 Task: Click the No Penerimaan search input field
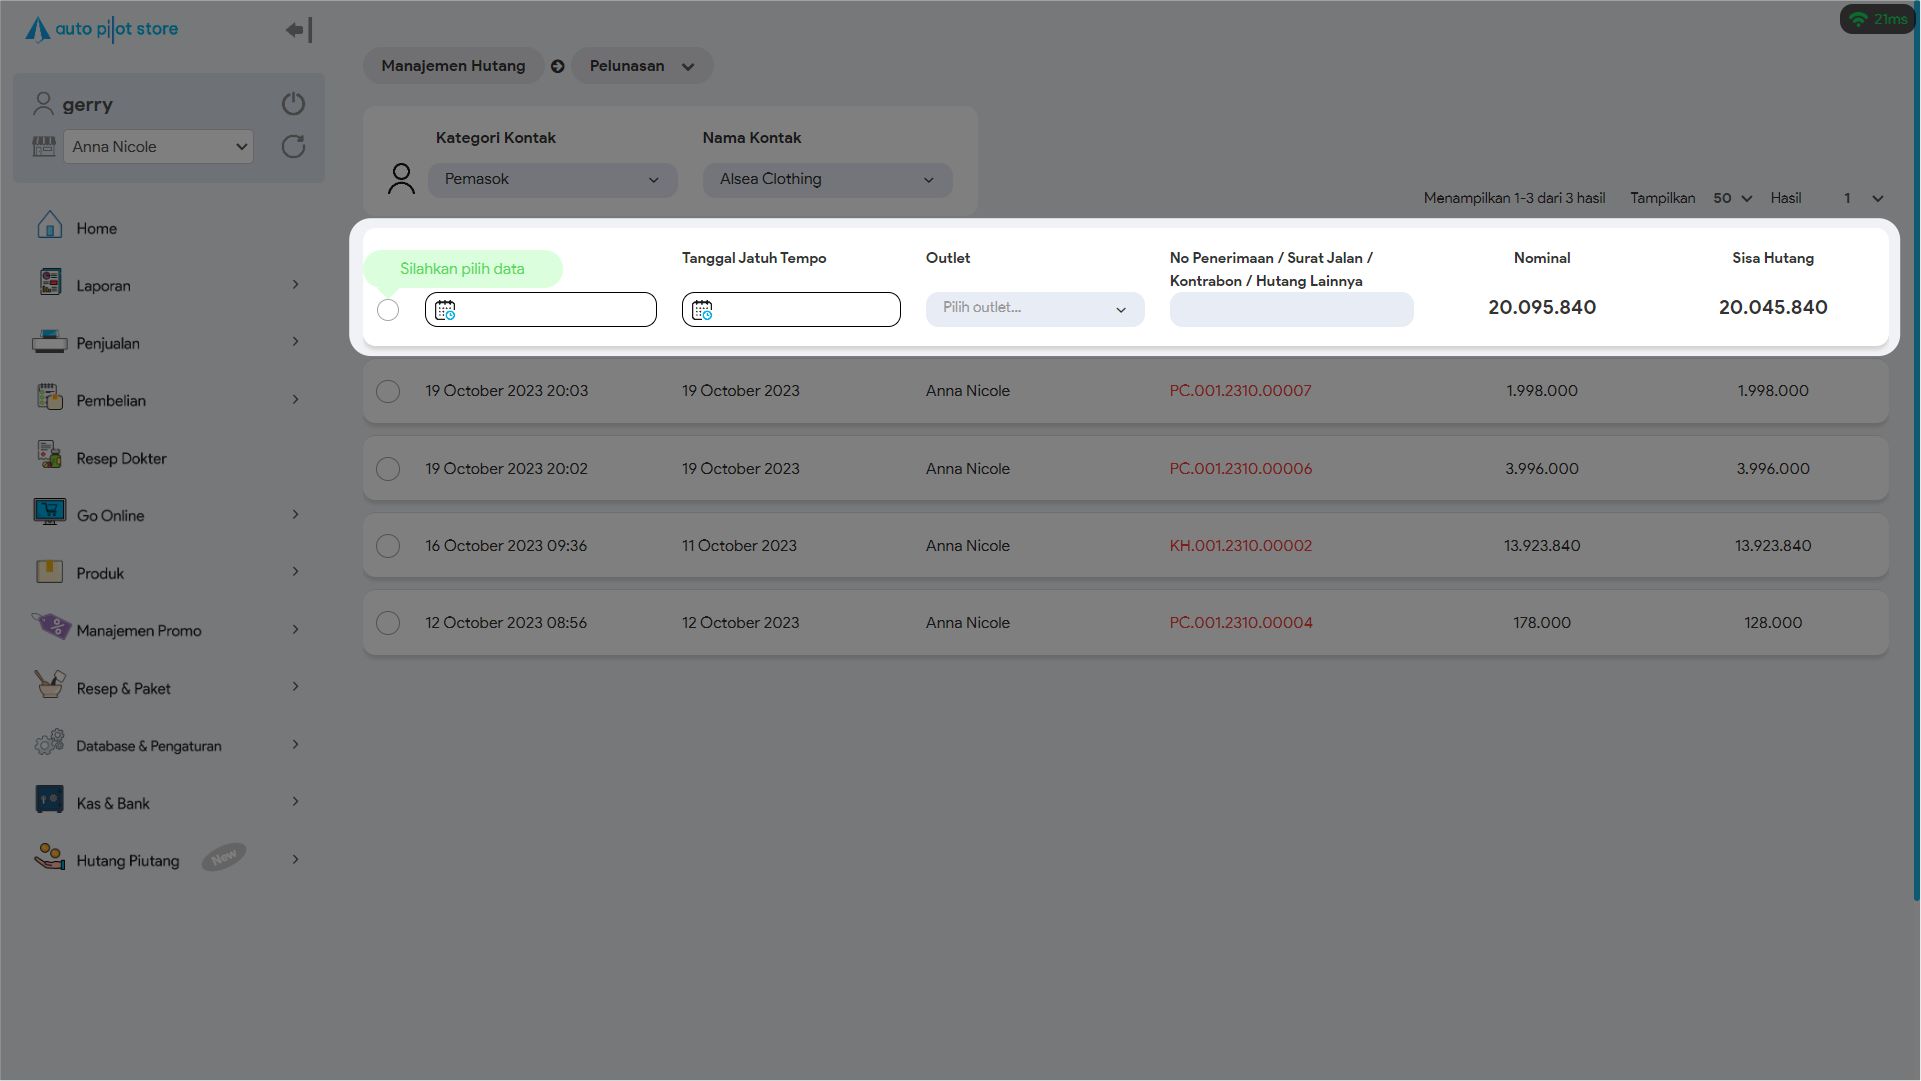(1291, 310)
